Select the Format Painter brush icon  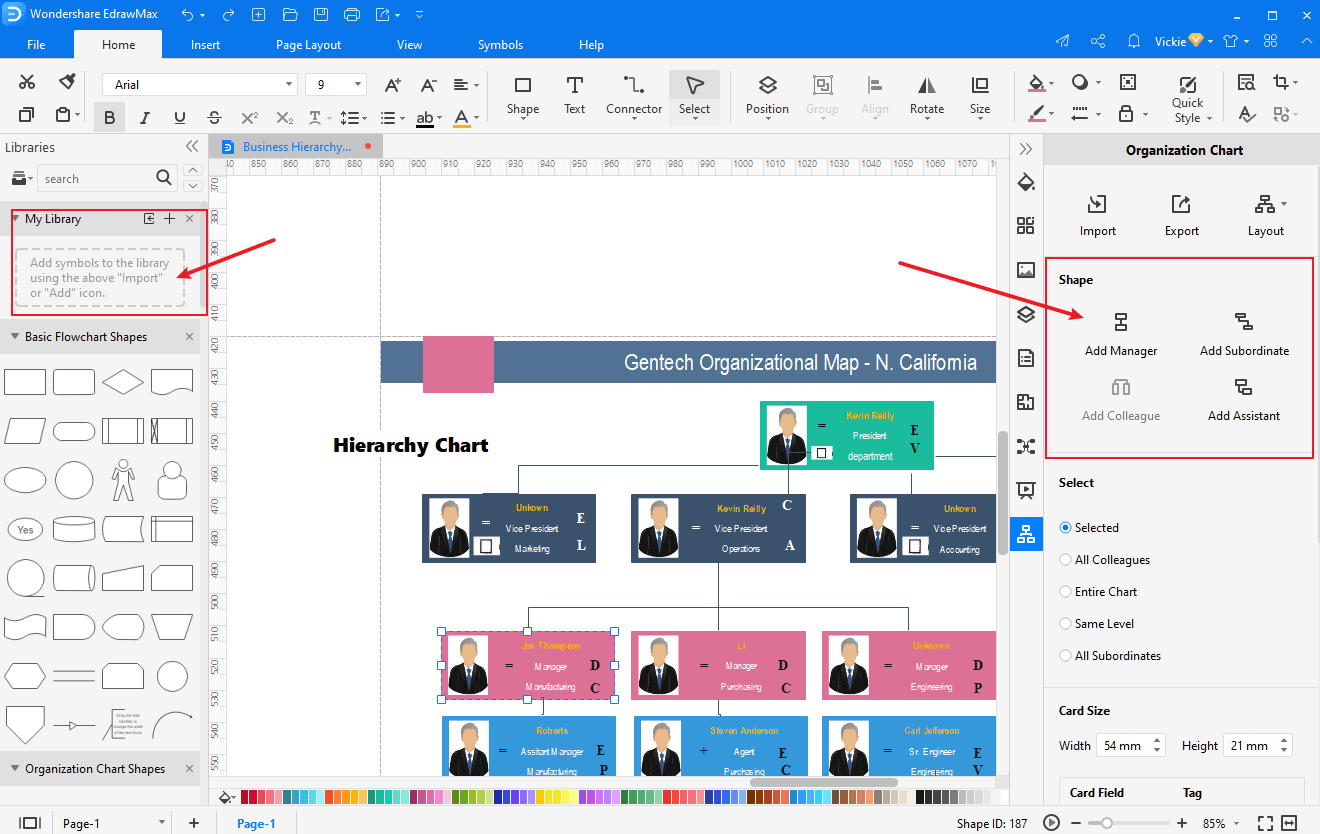click(67, 82)
